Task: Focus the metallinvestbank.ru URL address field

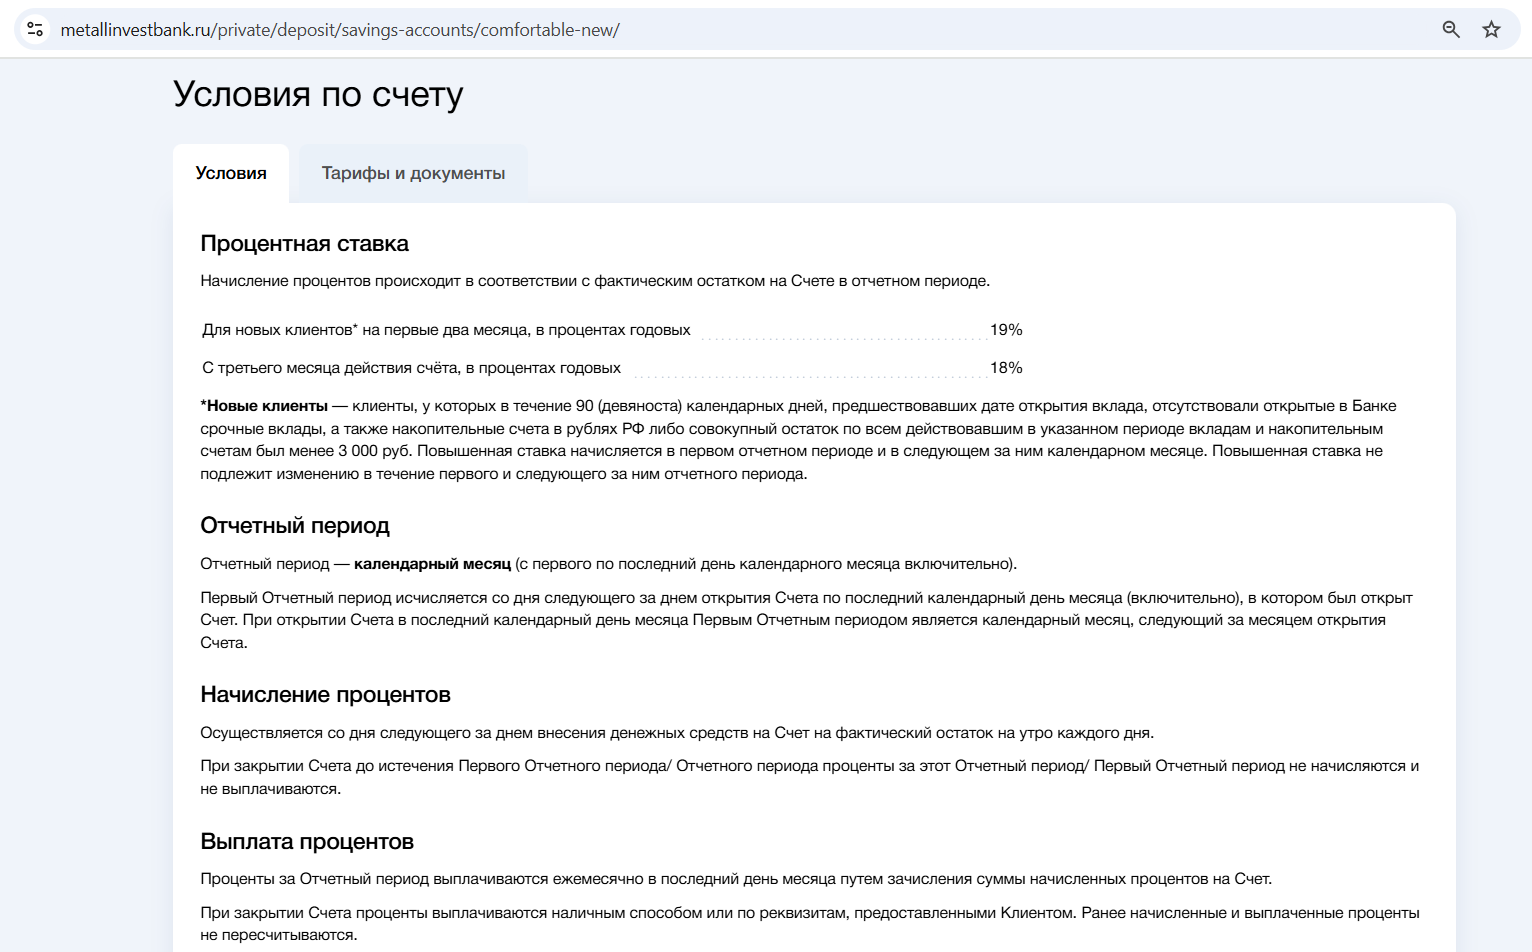Action: click(340, 30)
